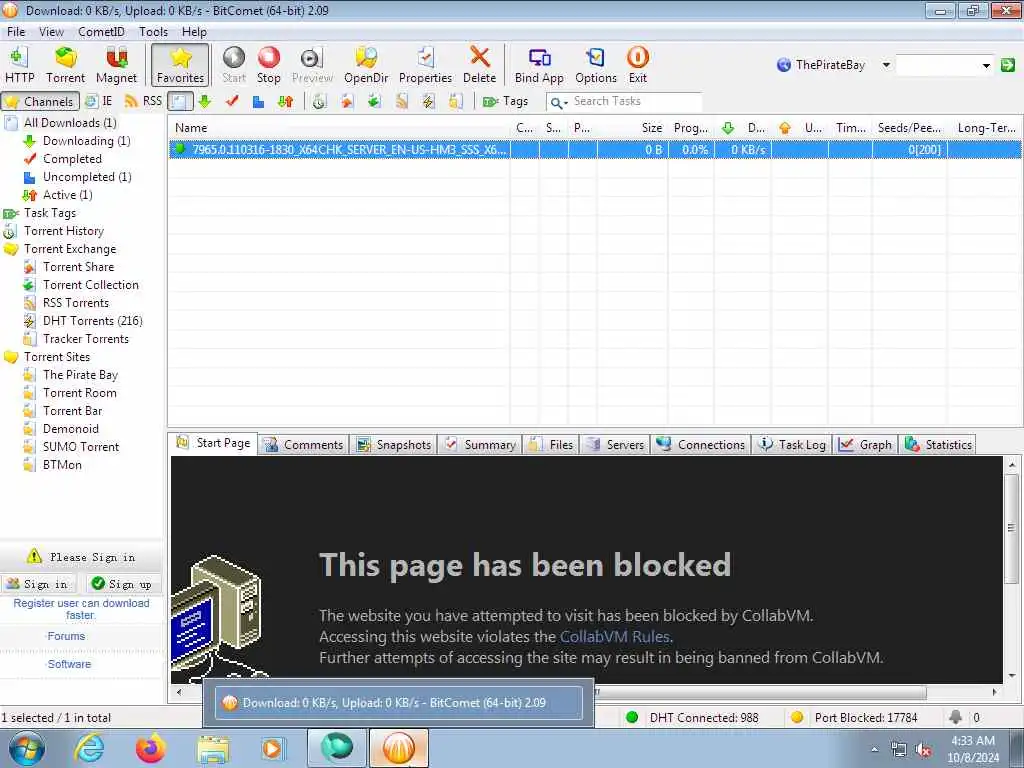Switch to the Connections tab
This screenshot has height=768, width=1024.
[701, 445]
